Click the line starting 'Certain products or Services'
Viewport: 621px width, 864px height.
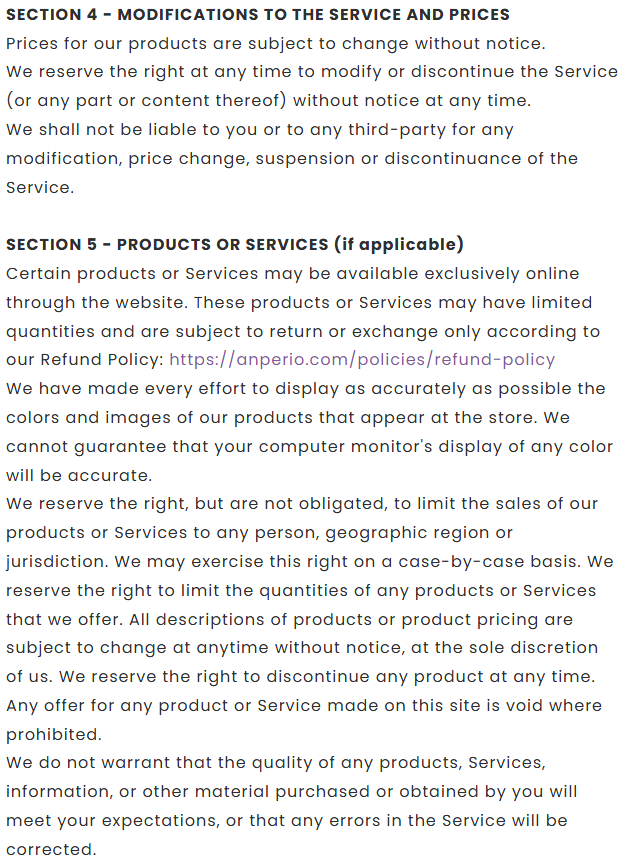click(x=293, y=274)
